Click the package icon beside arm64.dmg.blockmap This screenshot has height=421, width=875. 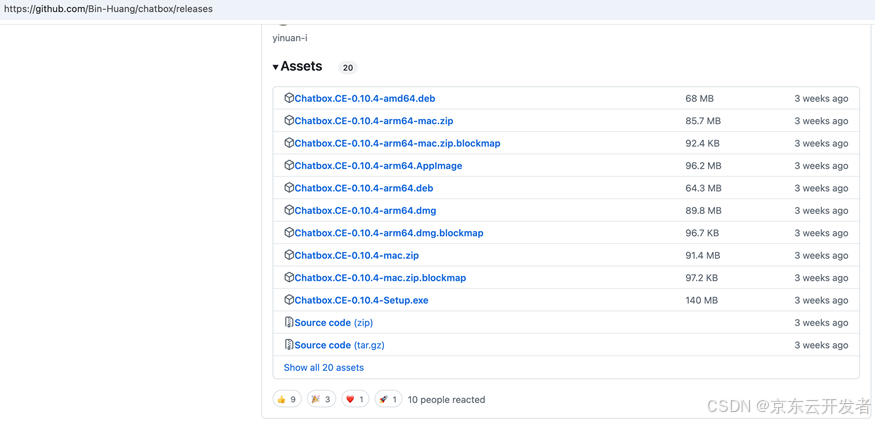[289, 233]
